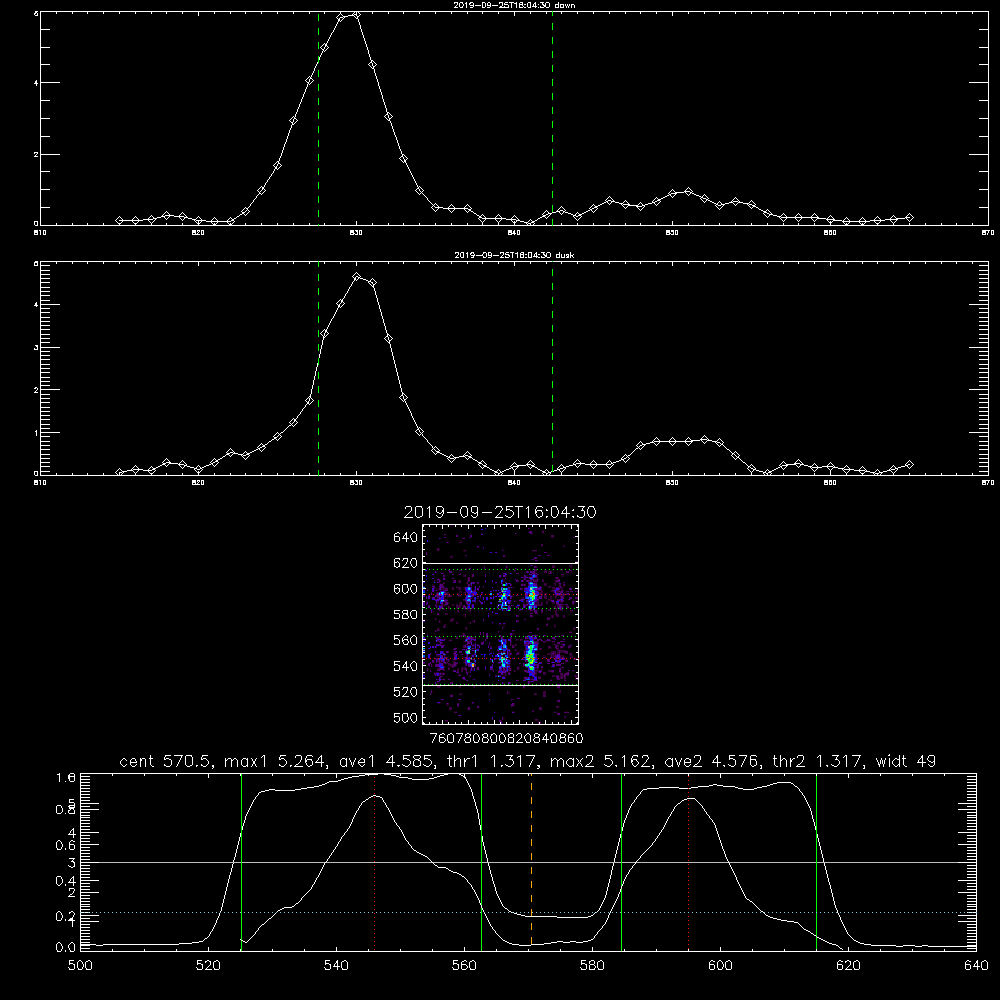Click the "2019-09-25T16:04:30 dawn" plot title
This screenshot has width=1000, height=1000.
click(514, 5)
